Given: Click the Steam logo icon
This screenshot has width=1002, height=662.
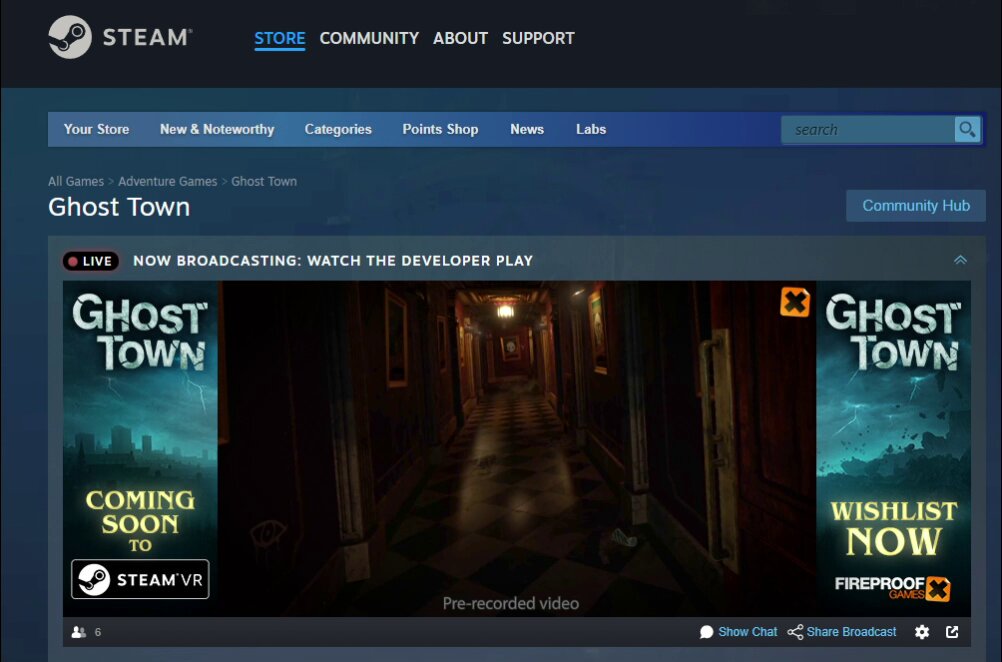Looking at the screenshot, I should [x=70, y=37].
